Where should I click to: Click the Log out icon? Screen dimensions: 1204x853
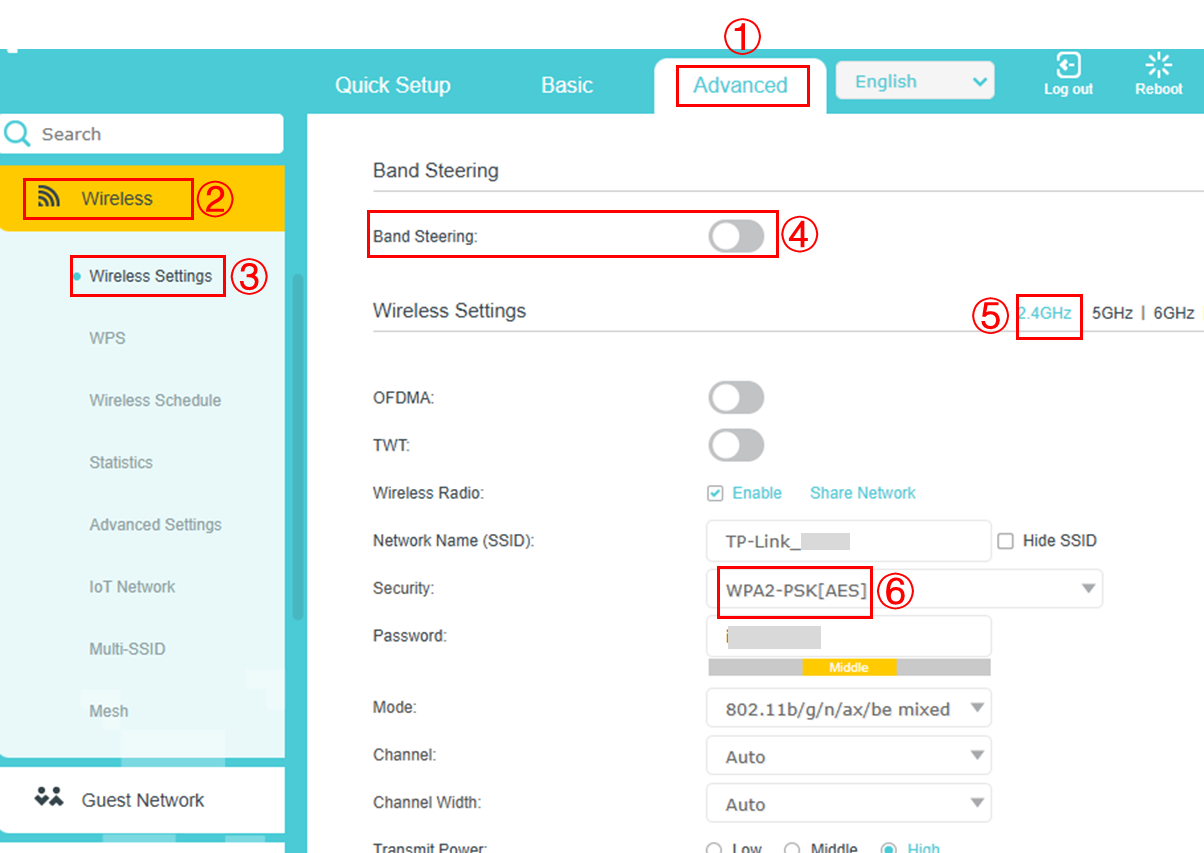pyautogui.click(x=1068, y=71)
